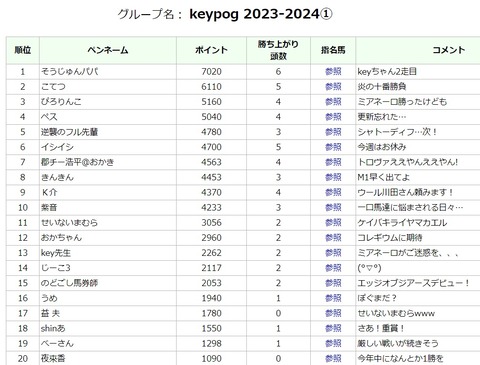The image size is (480, 365).
Task: Click the comment せいないまむらwww
Action: [396, 313]
